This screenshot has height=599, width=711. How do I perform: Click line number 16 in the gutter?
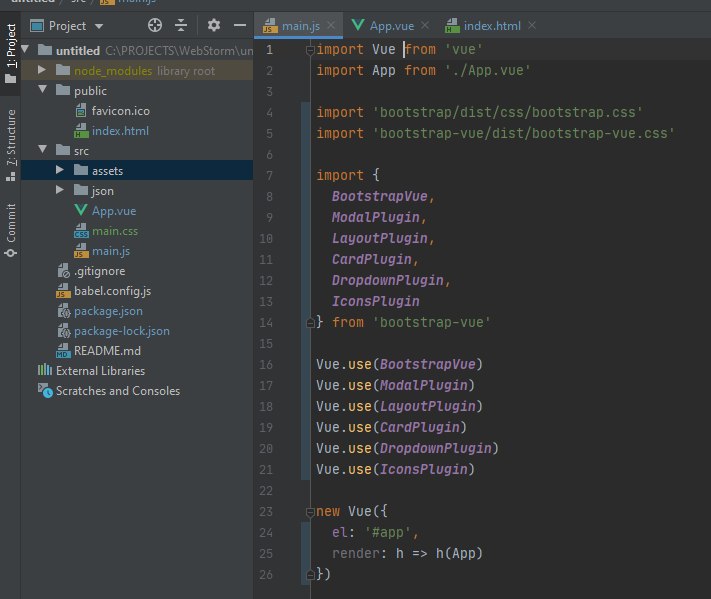pos(266,365)
